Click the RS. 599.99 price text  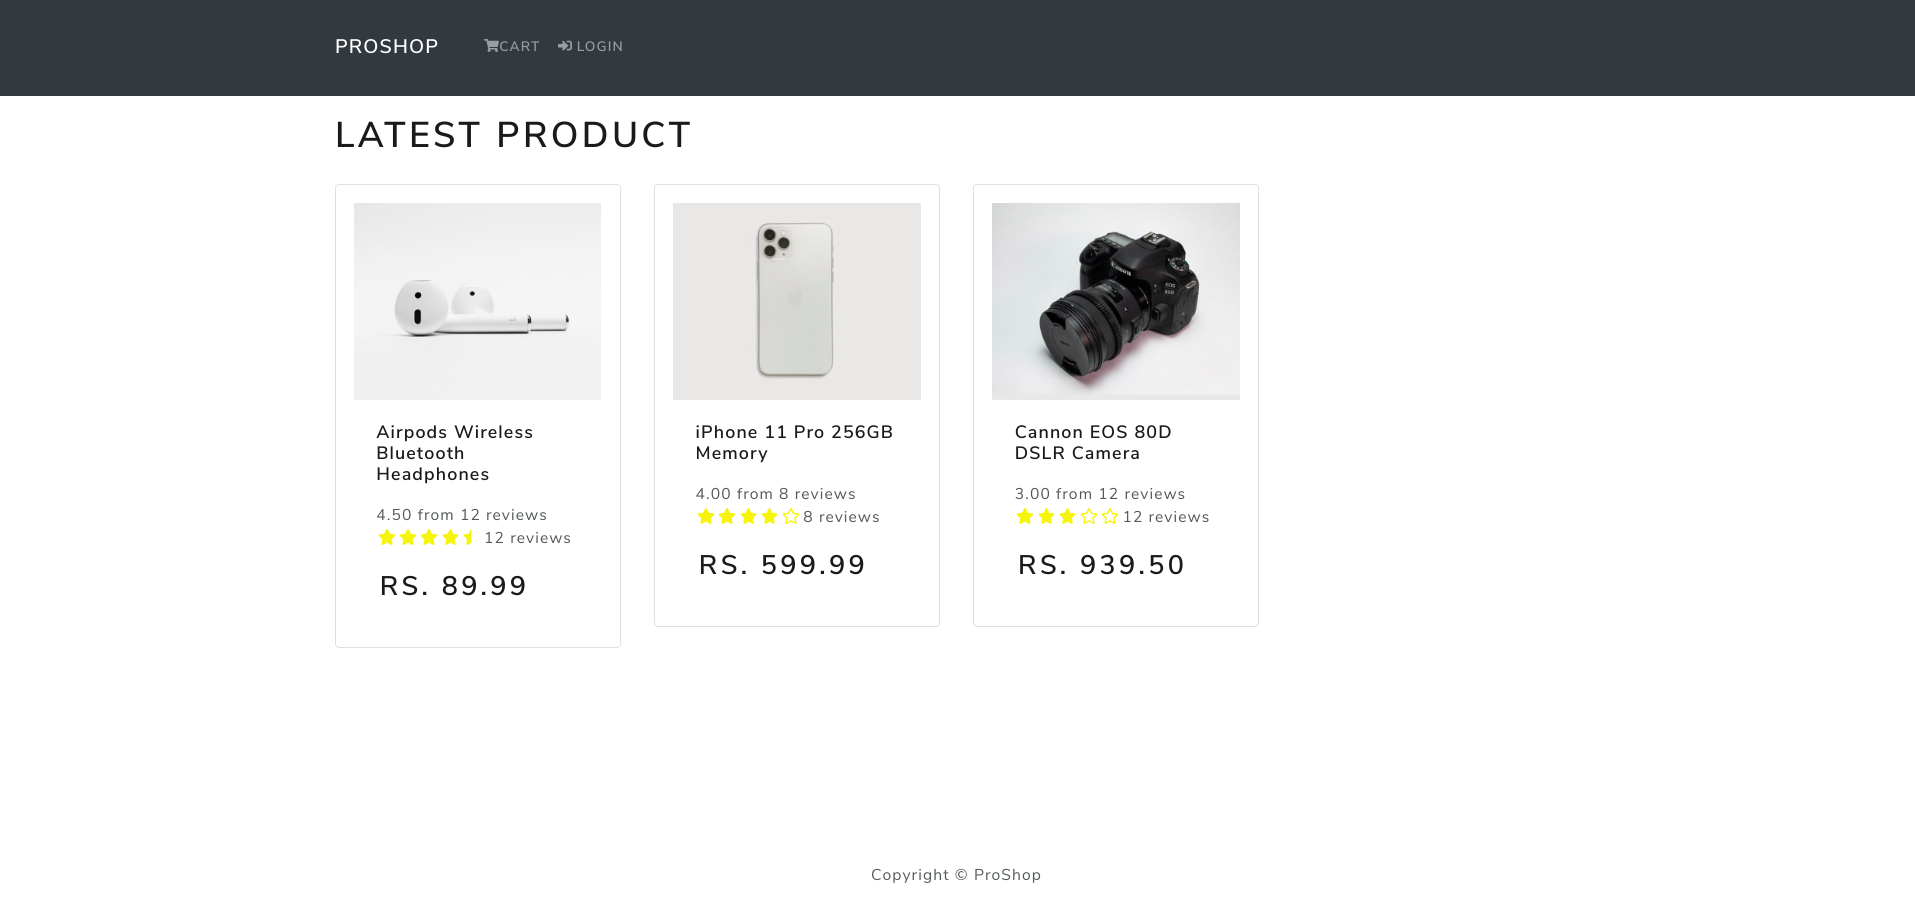(x=782, y=565)
